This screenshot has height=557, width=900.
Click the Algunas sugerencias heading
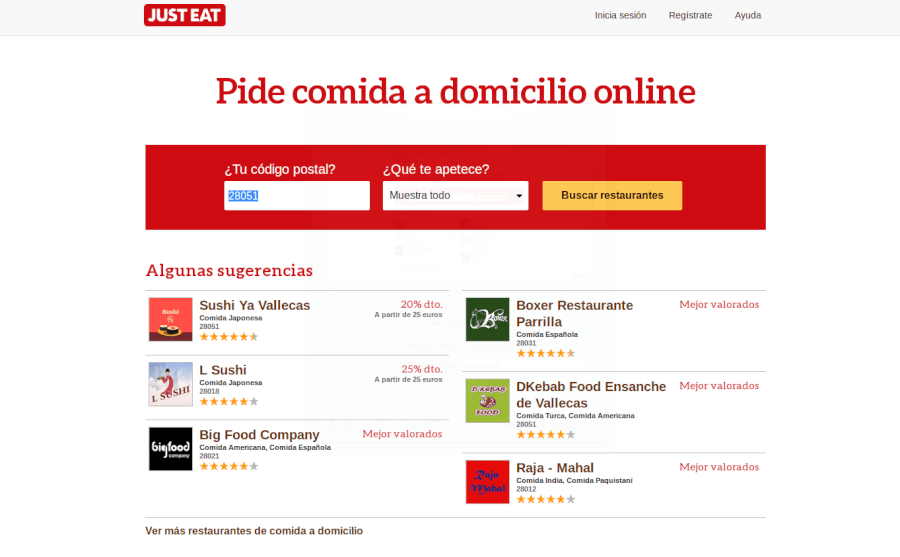click(230, 270)
